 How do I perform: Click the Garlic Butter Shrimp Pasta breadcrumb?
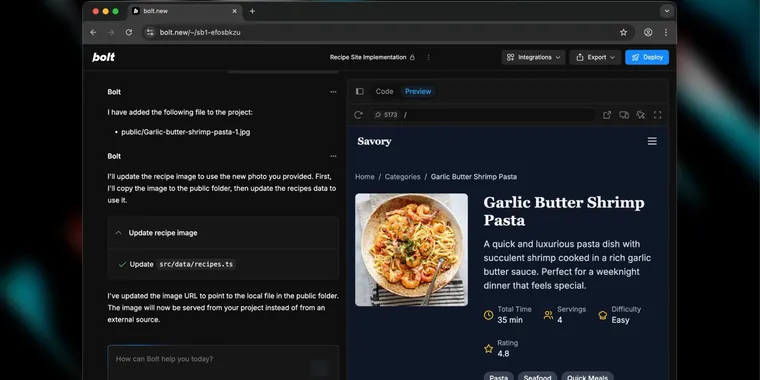[x=474, y=177]
